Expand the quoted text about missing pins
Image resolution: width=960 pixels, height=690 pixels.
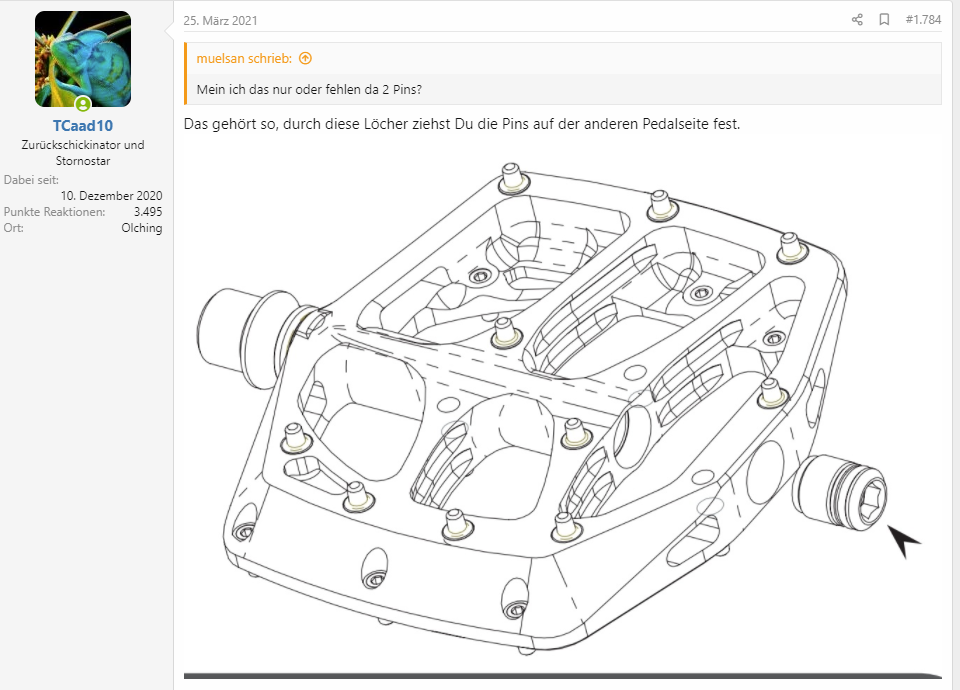point(309,89)
